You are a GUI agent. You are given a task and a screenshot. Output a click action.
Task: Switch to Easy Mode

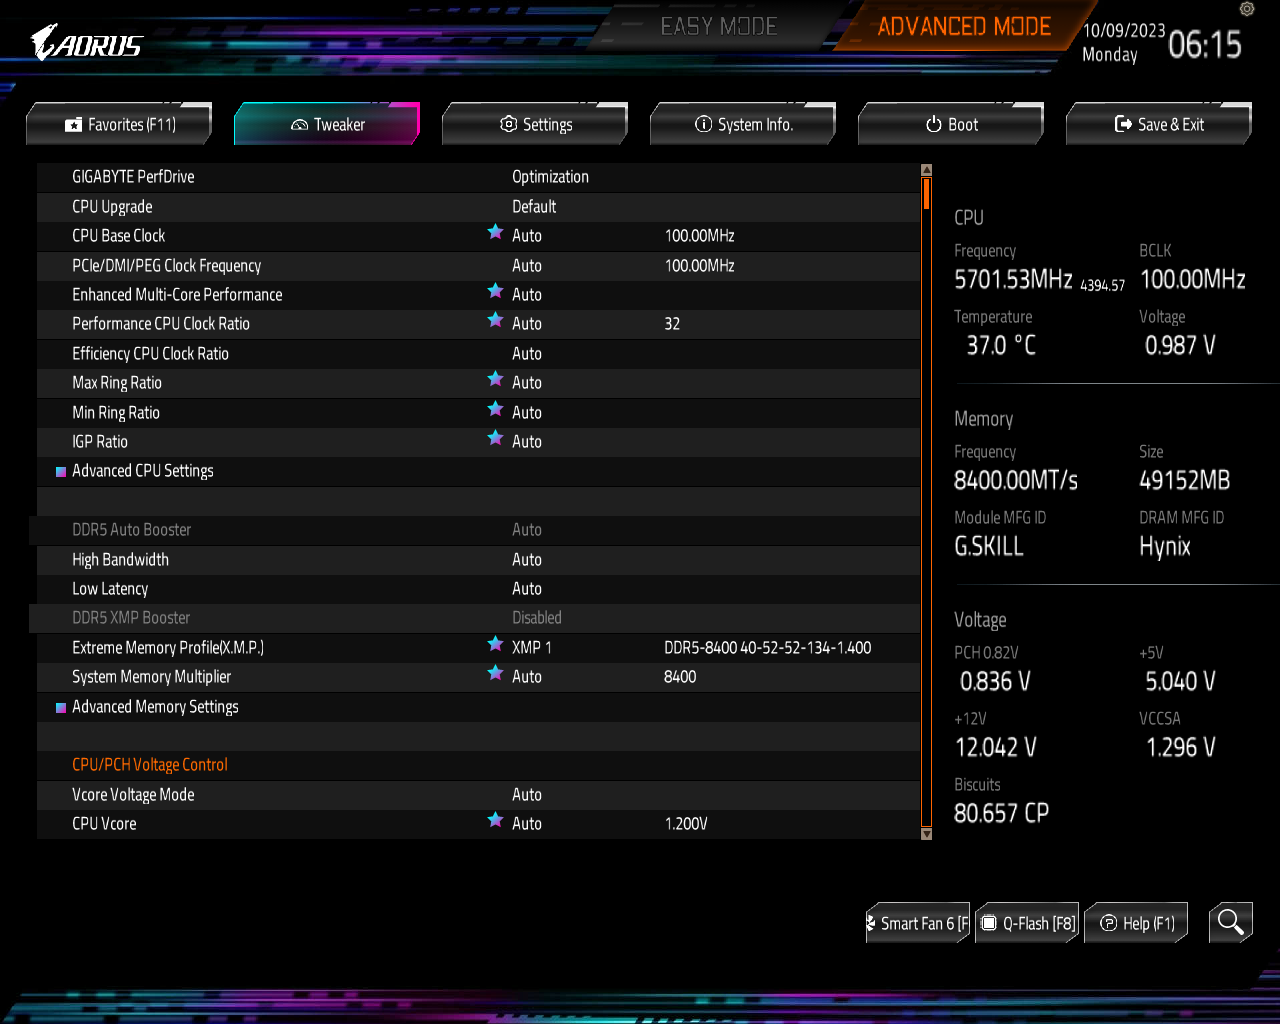pyautogui.click(x=719, y=27)
